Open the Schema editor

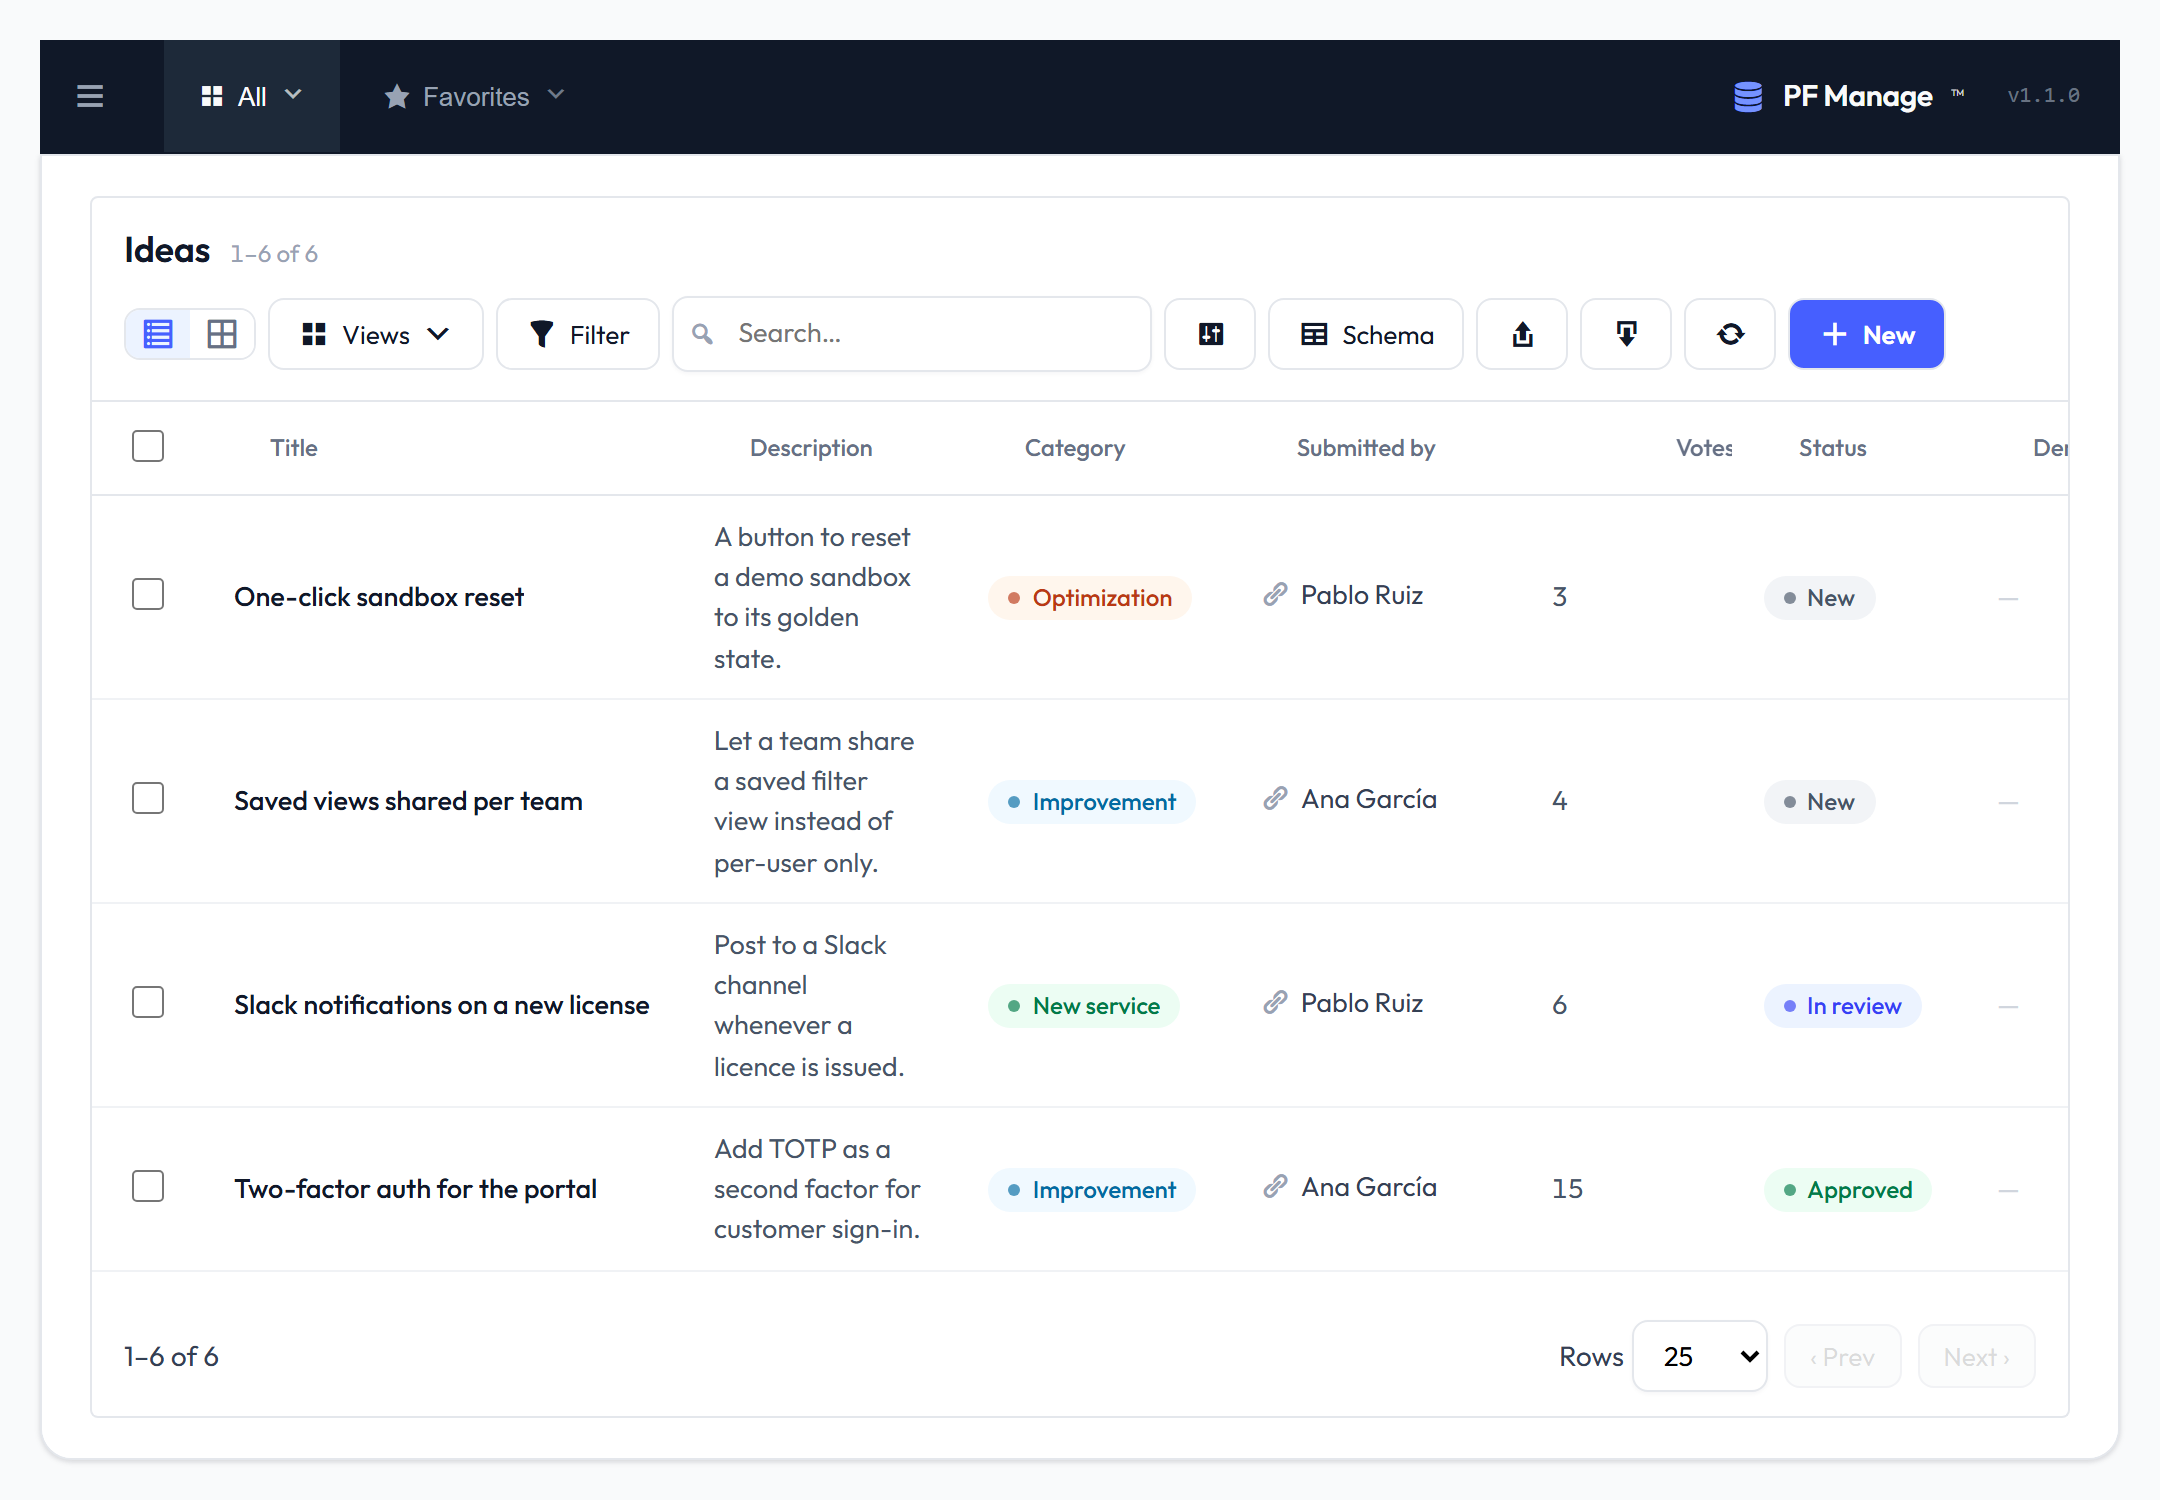point(1366,334)
